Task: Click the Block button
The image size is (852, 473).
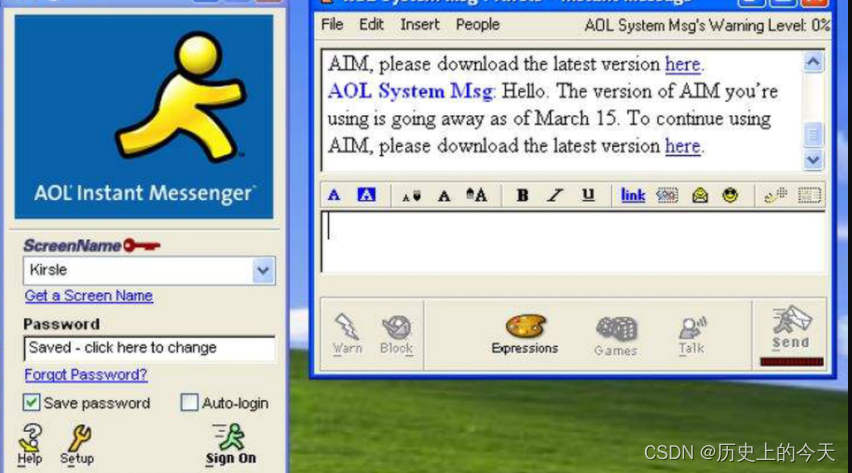Action: 397,334
